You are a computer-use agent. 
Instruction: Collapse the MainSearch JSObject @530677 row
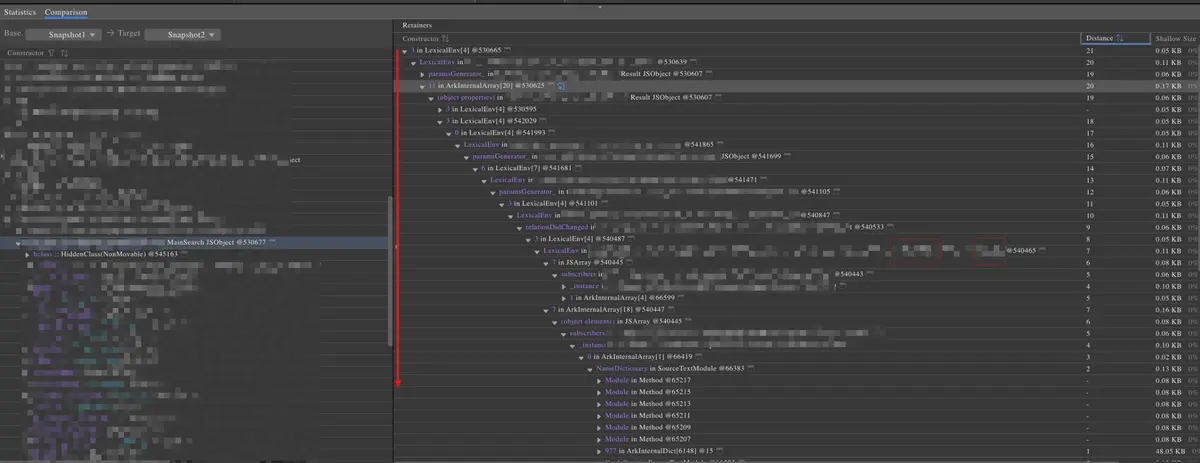[x=20, y=243]
